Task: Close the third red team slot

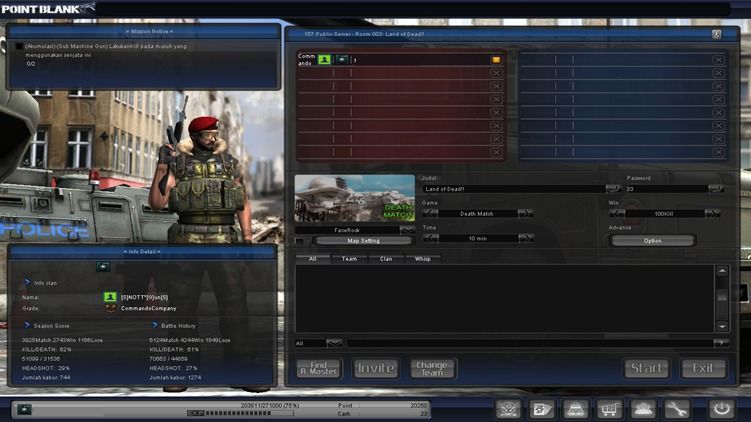Action: pos(496,86)
